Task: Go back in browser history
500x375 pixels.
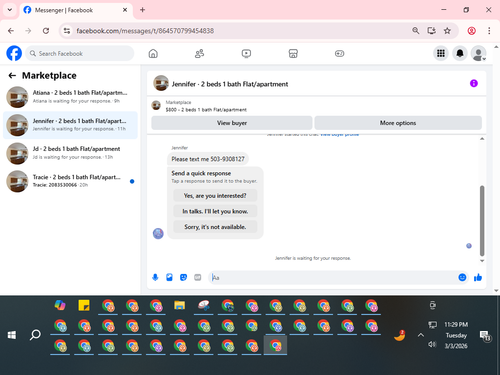Action: click(11, 31)
